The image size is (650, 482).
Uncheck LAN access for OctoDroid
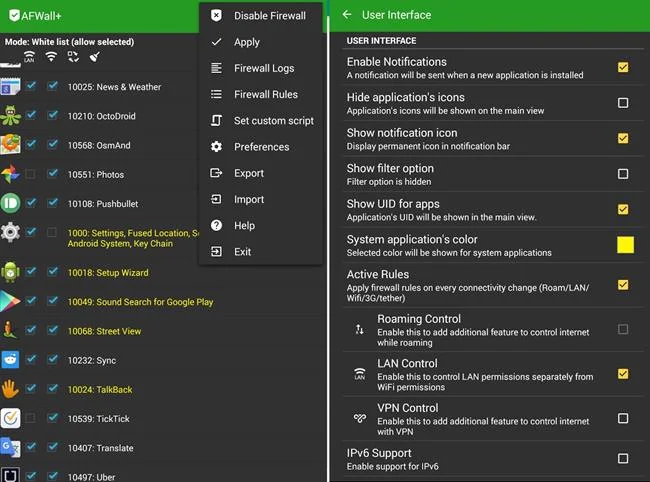[x=31, y=115]
